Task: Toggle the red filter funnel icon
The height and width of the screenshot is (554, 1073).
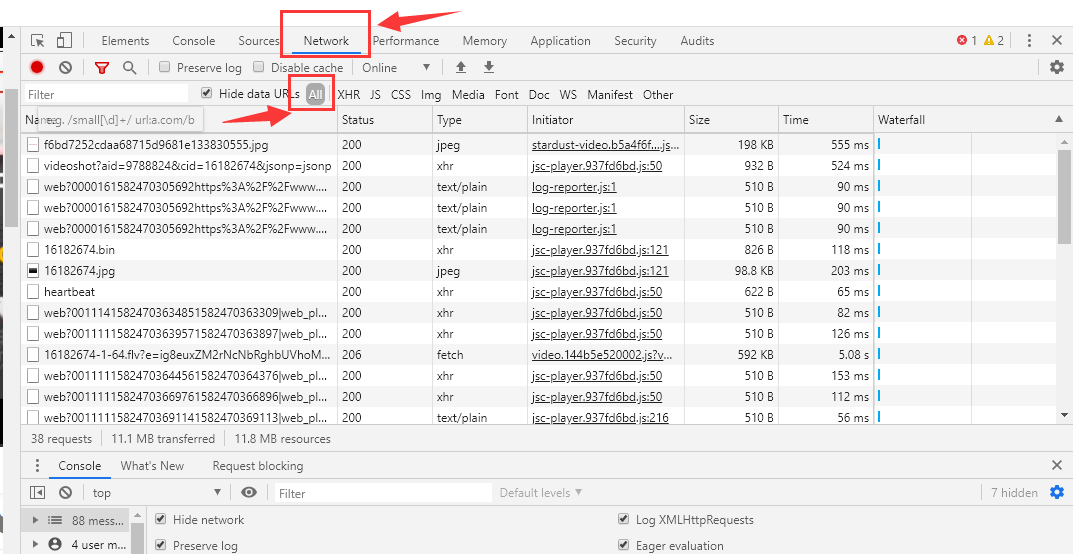Action: (102, 67)
